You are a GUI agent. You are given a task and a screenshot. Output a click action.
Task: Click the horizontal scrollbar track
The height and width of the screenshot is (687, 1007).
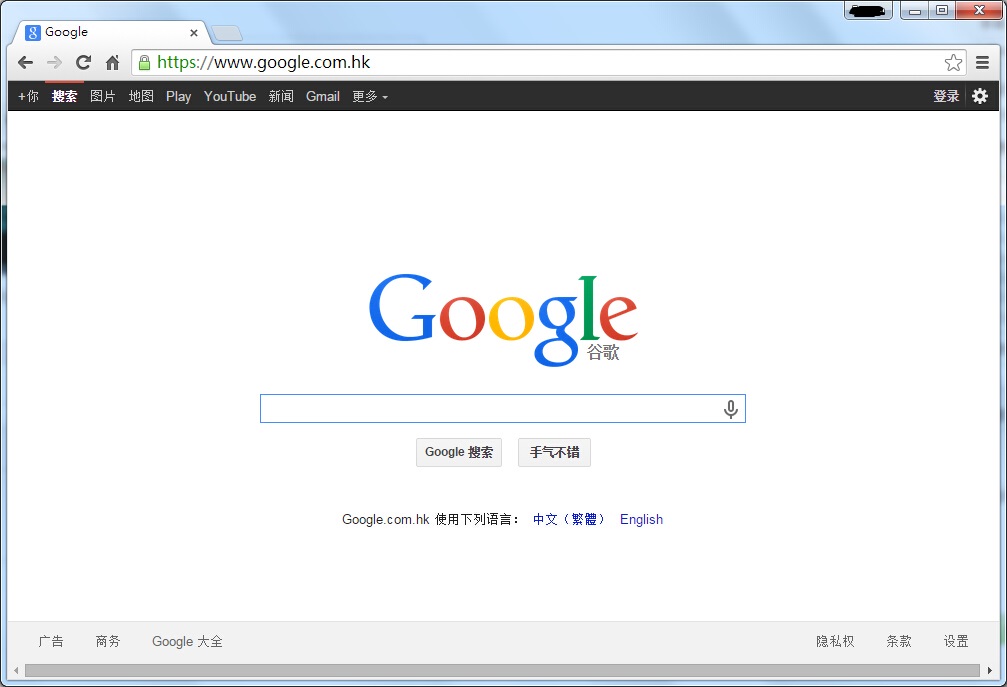coord(502,670)
